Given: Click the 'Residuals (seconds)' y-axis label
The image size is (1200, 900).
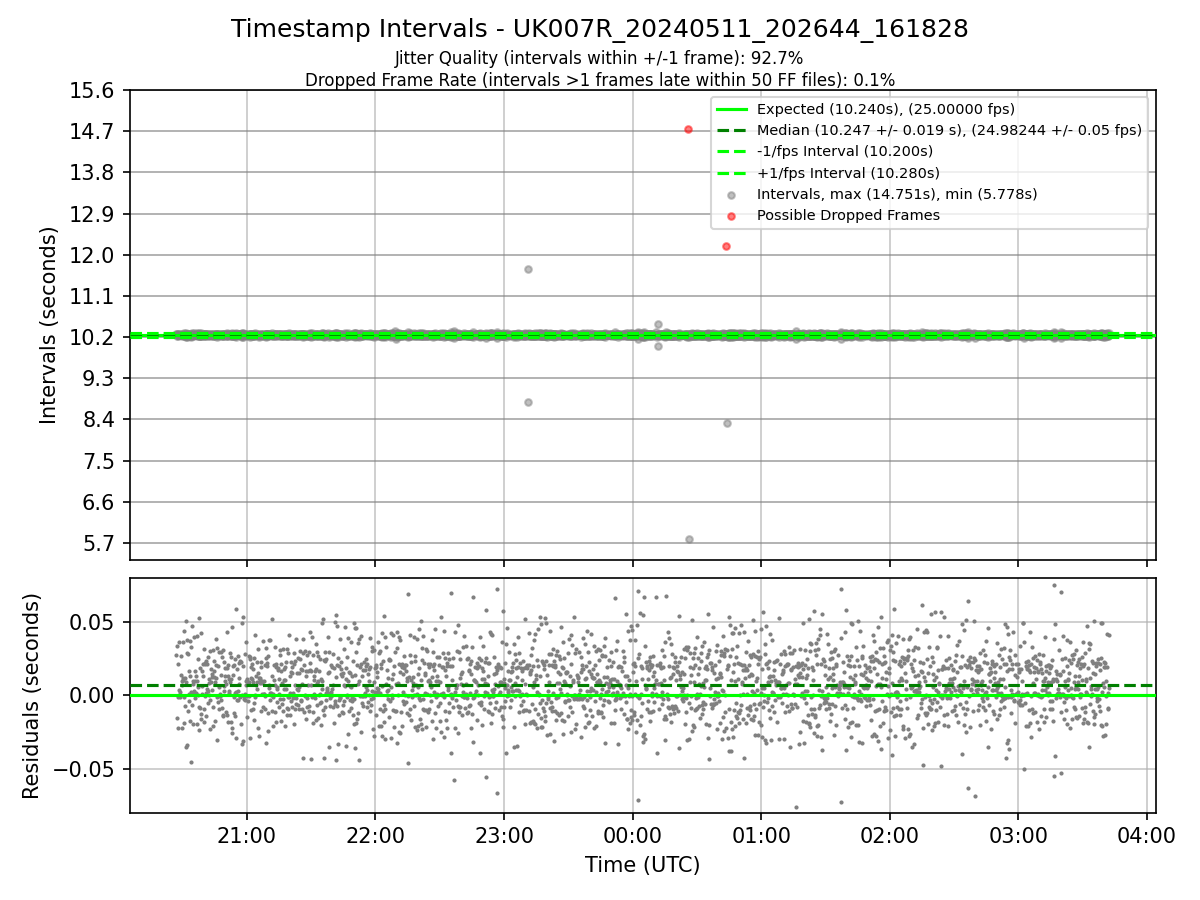Looking at the screenshot, I should [32, 696].
